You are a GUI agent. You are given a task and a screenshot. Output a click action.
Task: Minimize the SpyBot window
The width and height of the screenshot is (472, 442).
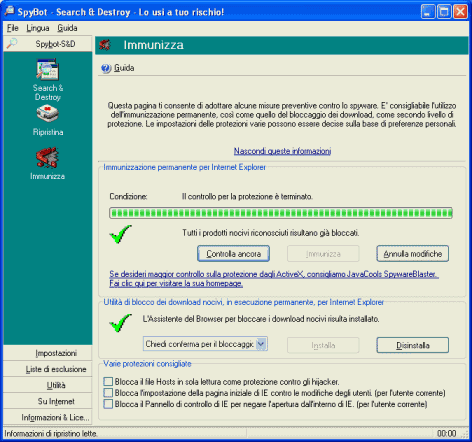(428, 12)
